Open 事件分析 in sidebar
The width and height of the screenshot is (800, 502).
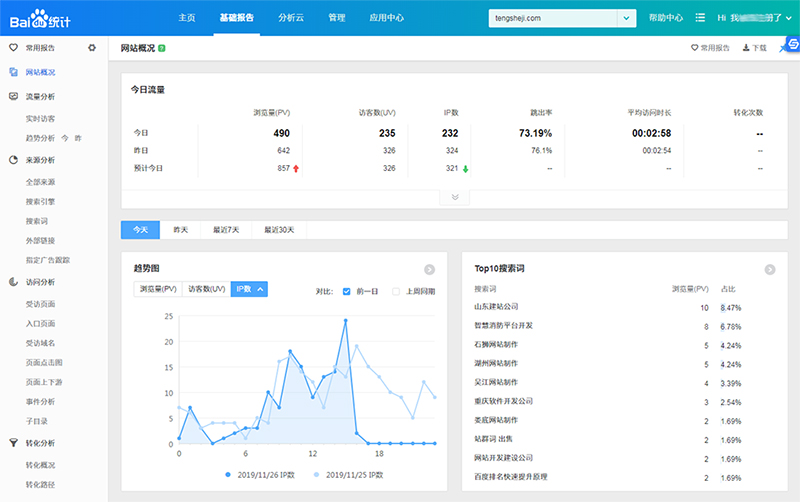[40, 401]
